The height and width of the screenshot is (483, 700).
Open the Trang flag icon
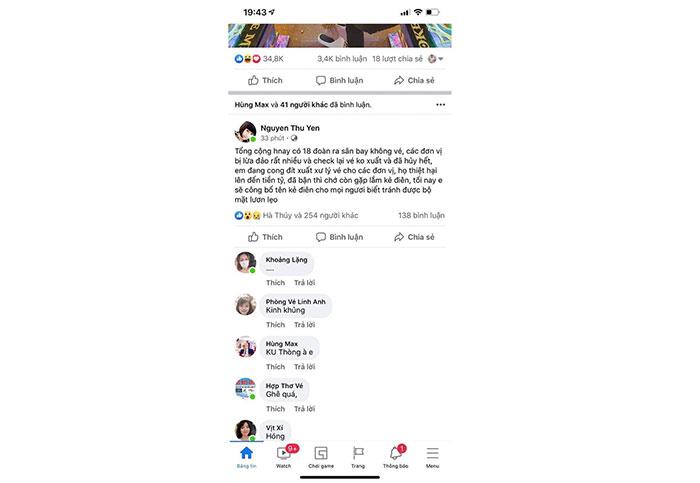[x=358, y=454]
